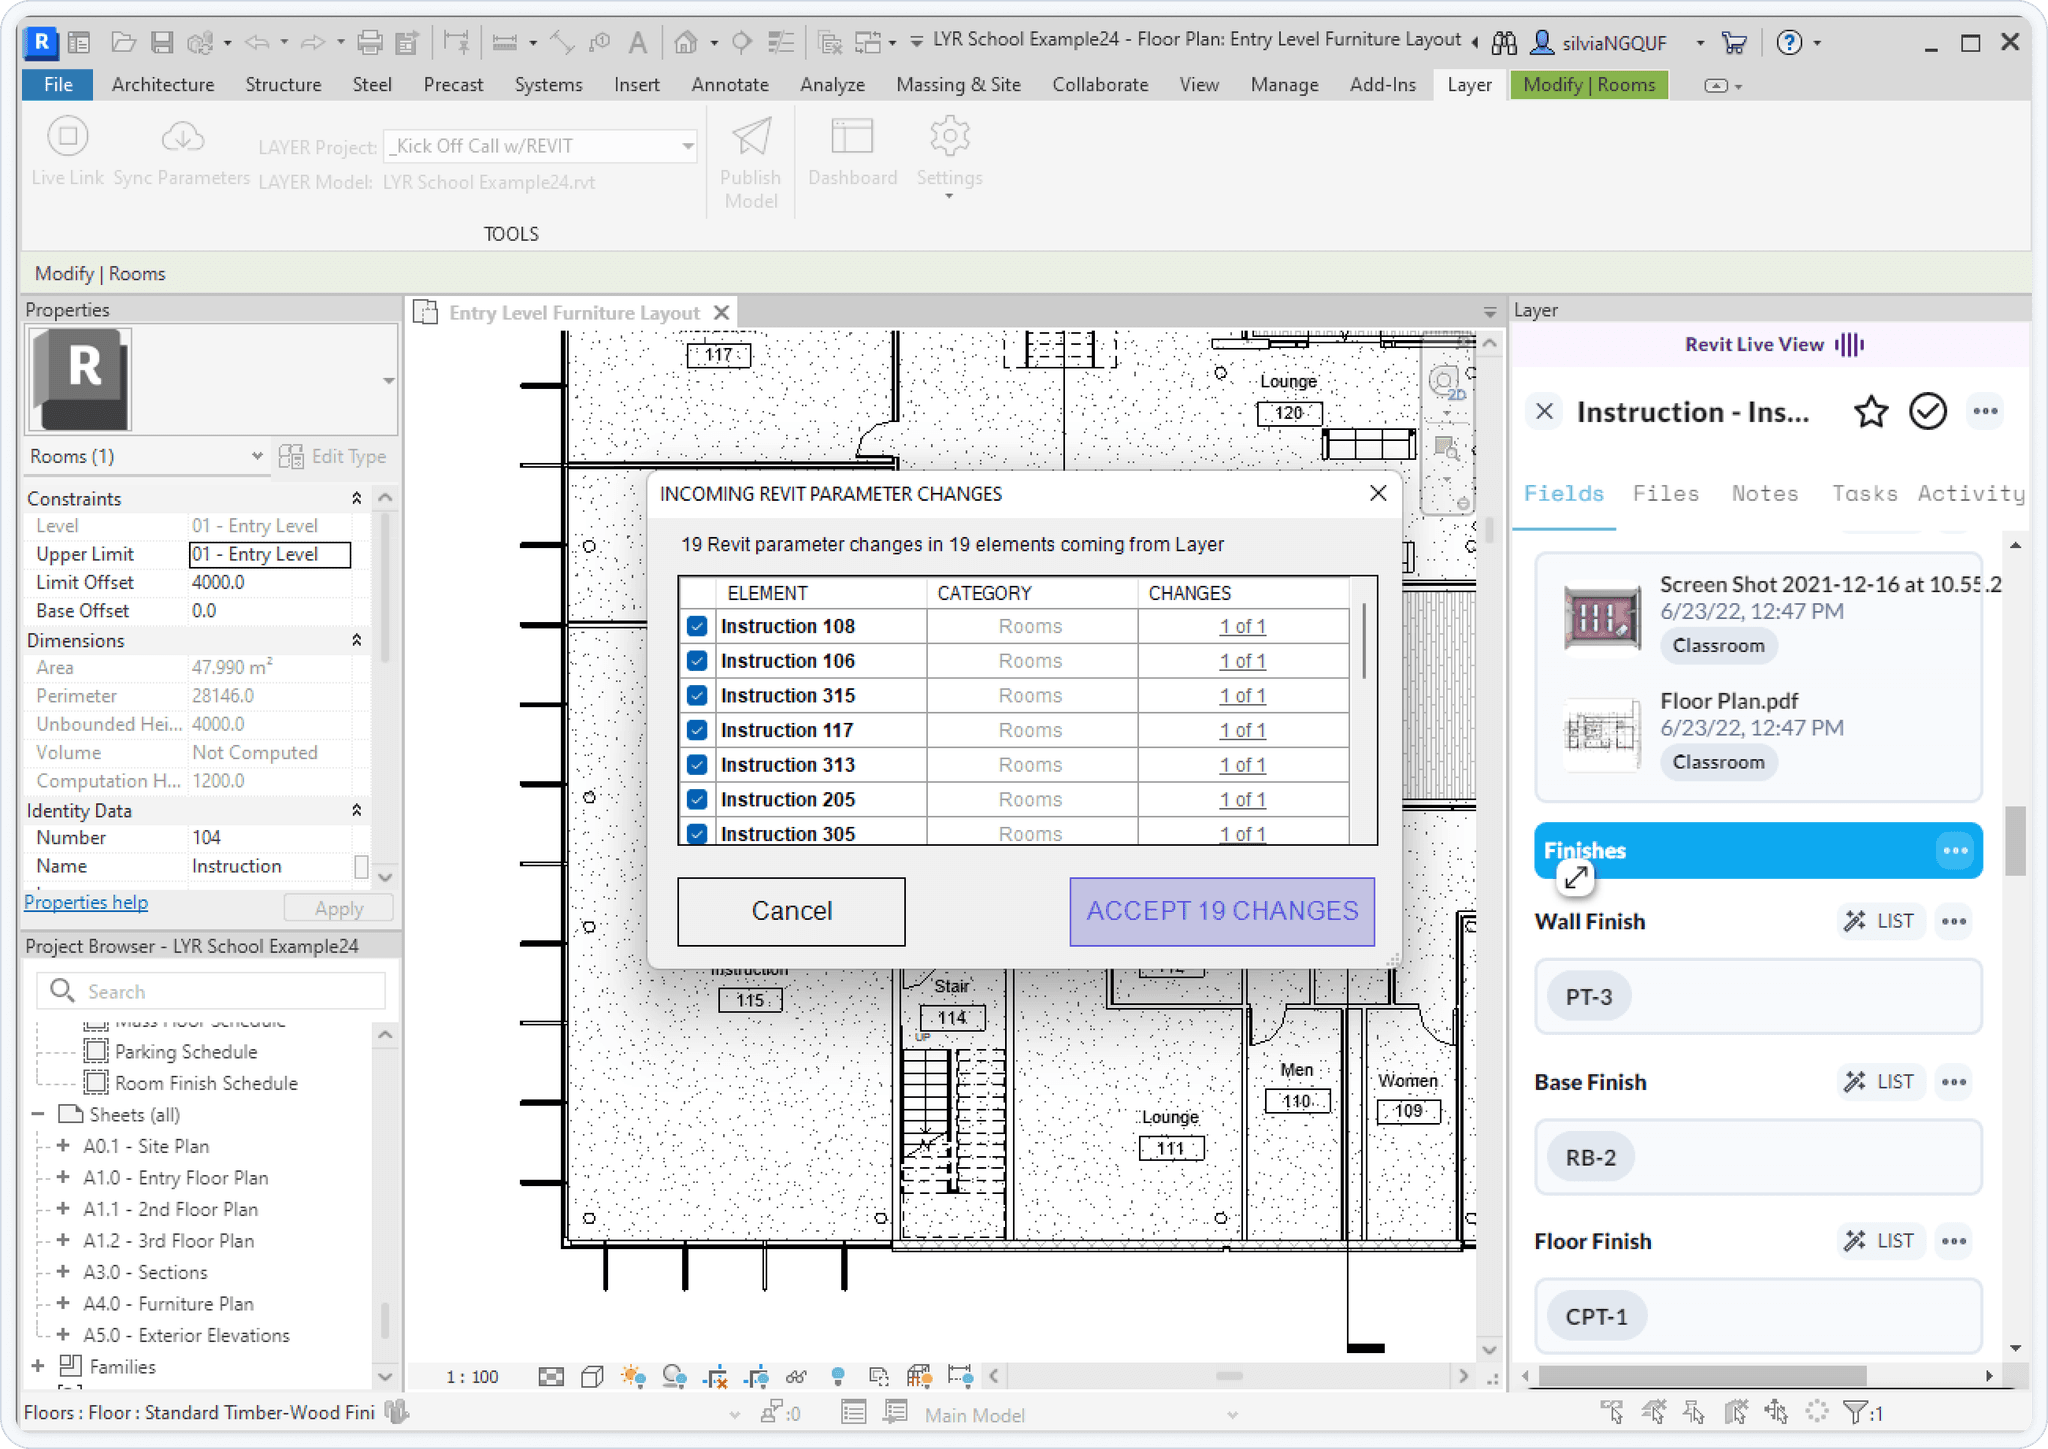Image resolution: width=2048 pixels, height=1449 pixels.
Task: Open Layer Settings from the ribbon
Action: pos(948,150)
